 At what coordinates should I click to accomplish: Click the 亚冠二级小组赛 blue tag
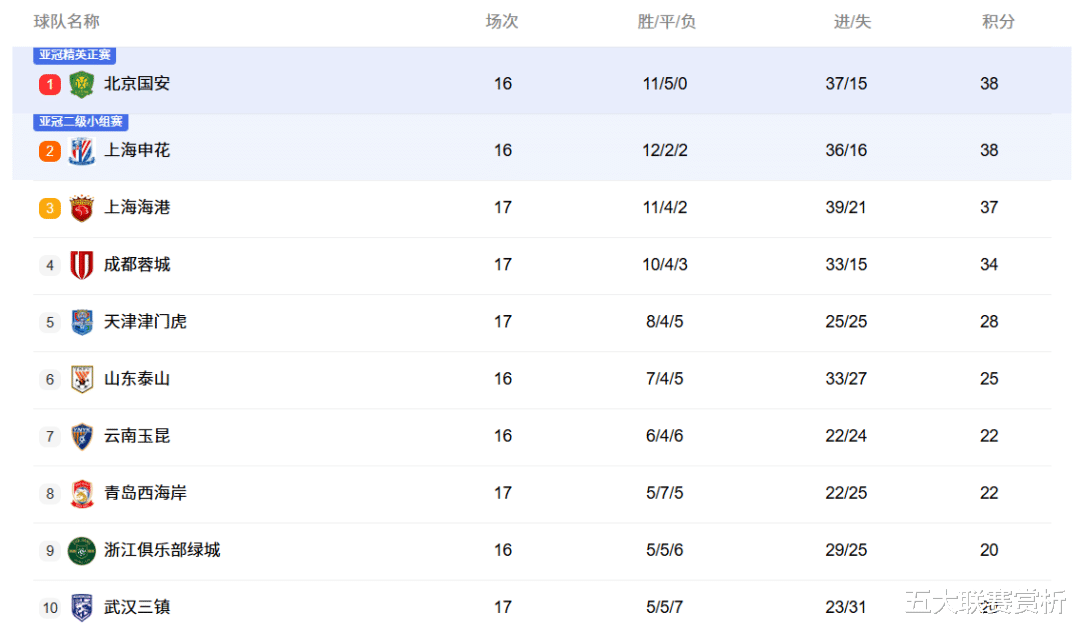coord(81,122)
